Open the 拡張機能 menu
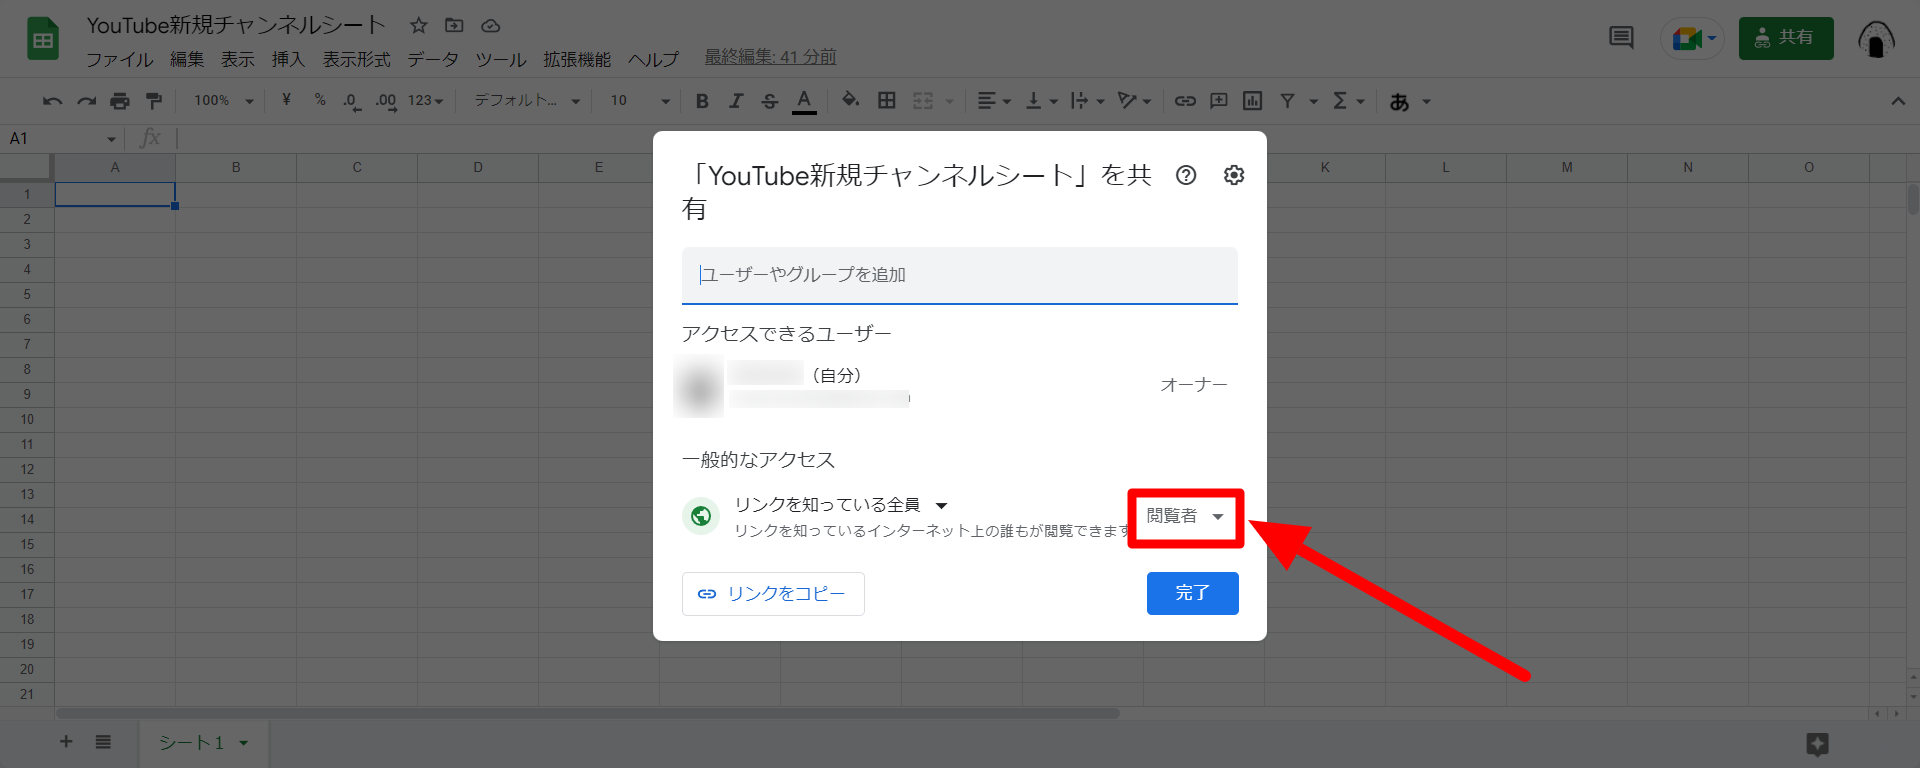The height and width of the screenshot is (768, 1920). coord(577,60)
